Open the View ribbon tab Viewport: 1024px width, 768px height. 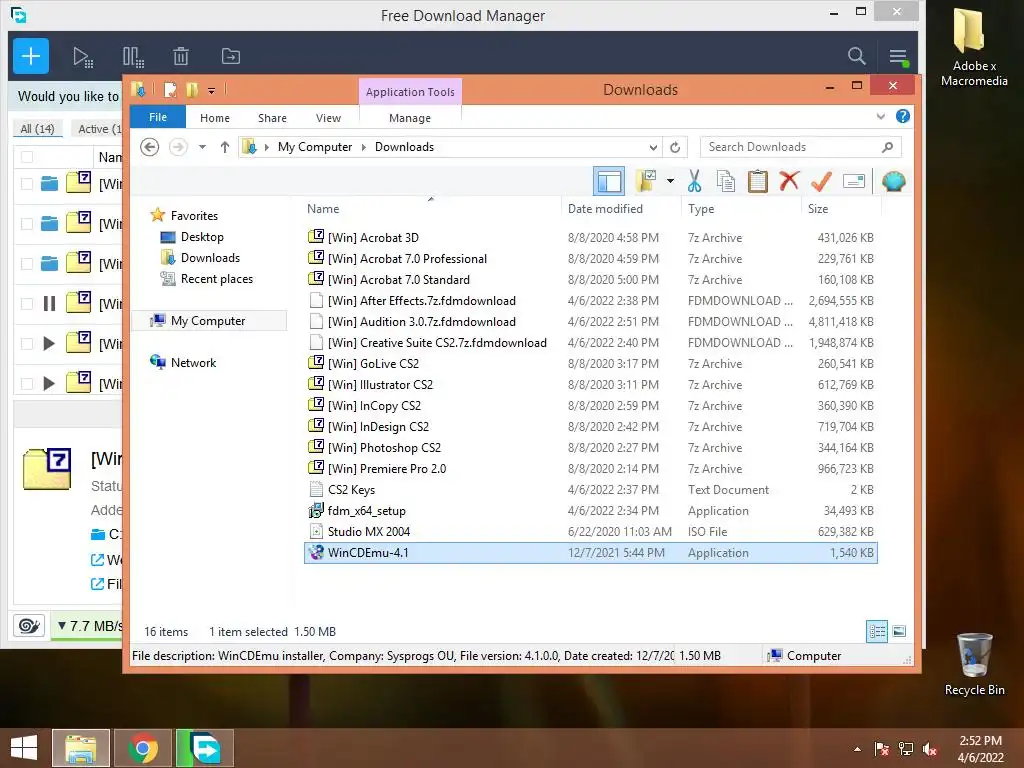coord(328,118)
